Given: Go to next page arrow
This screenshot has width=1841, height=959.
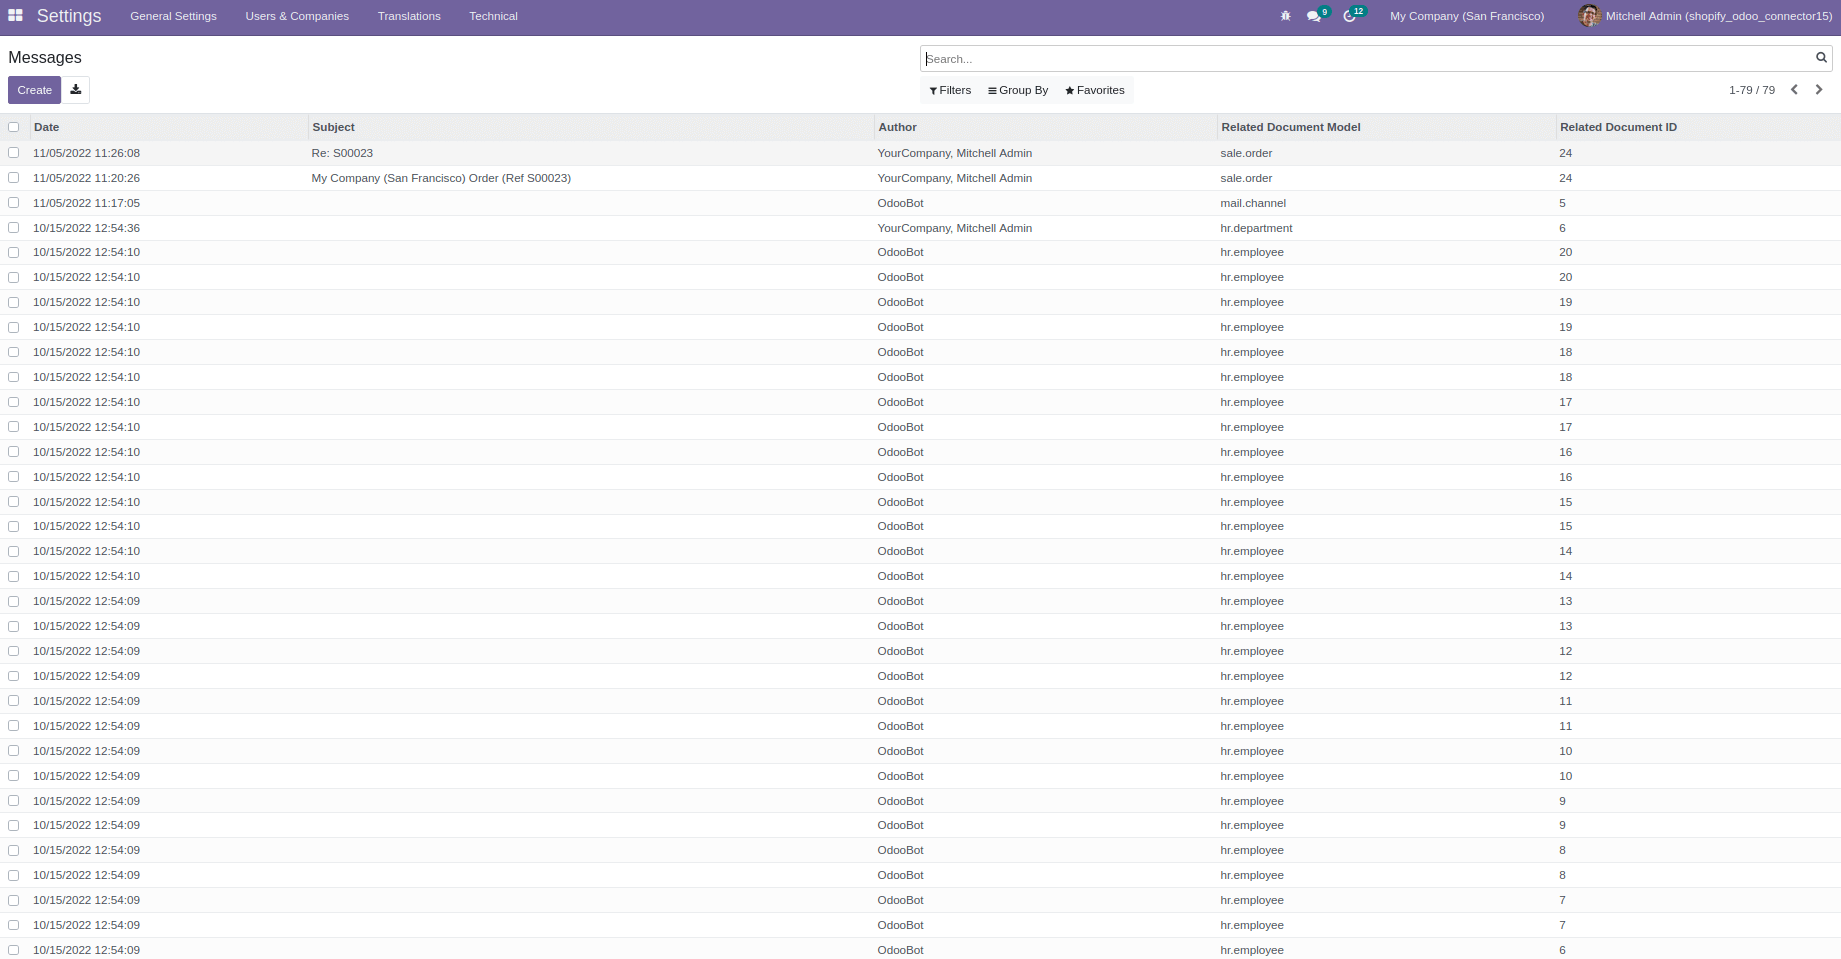Looking at the screenshot, I should coord(1819,90).
